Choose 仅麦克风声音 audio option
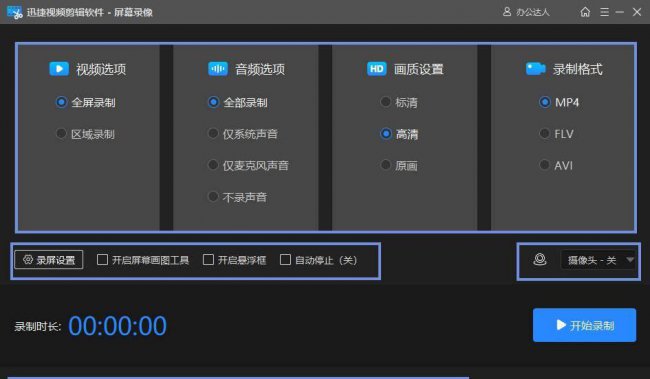This screenshot has width=650, height=379. click(213, 165)
